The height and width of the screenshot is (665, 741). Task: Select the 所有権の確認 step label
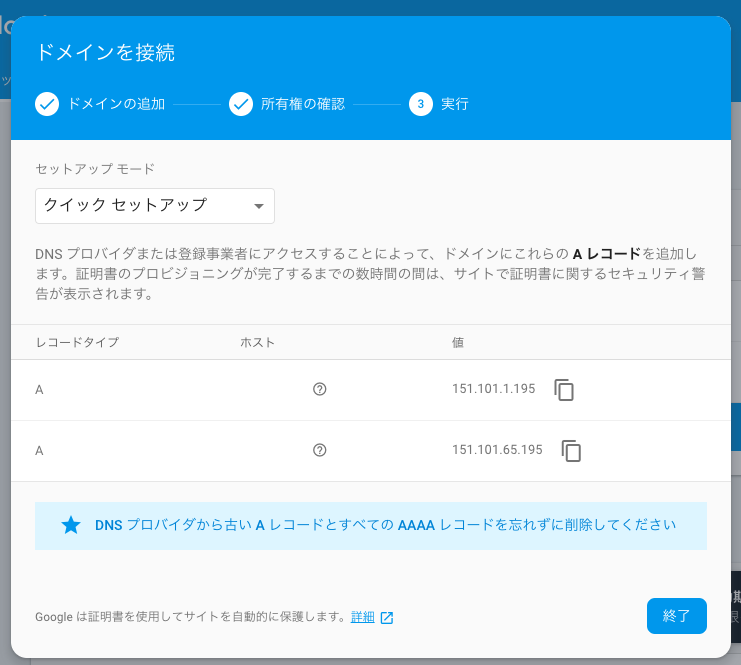(x=303, y=104)
